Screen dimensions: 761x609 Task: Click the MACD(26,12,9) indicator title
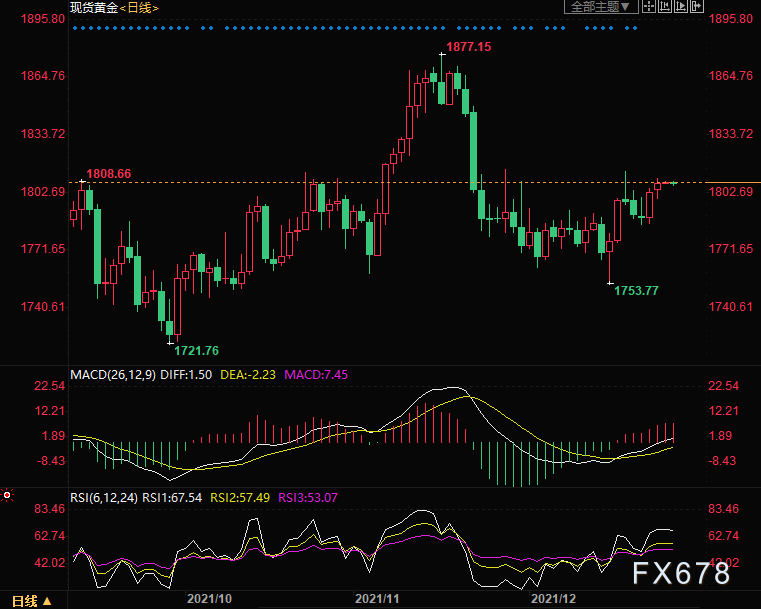pos(113,375)
